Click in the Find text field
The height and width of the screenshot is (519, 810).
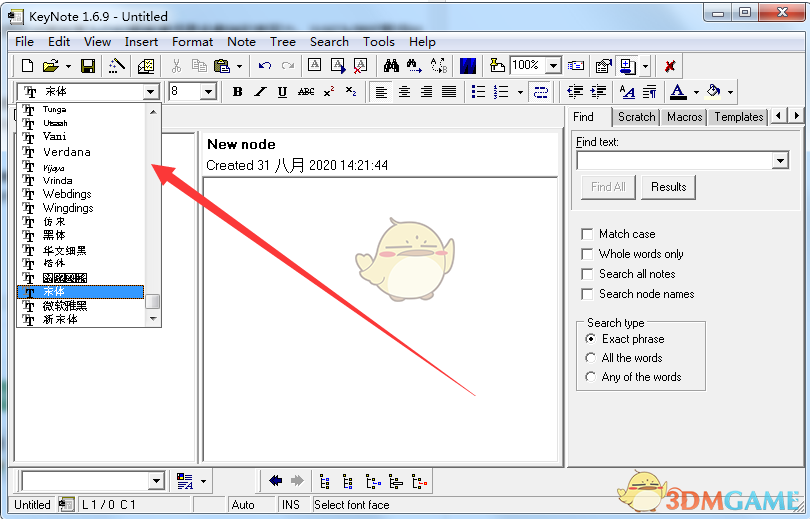point(675,161)
